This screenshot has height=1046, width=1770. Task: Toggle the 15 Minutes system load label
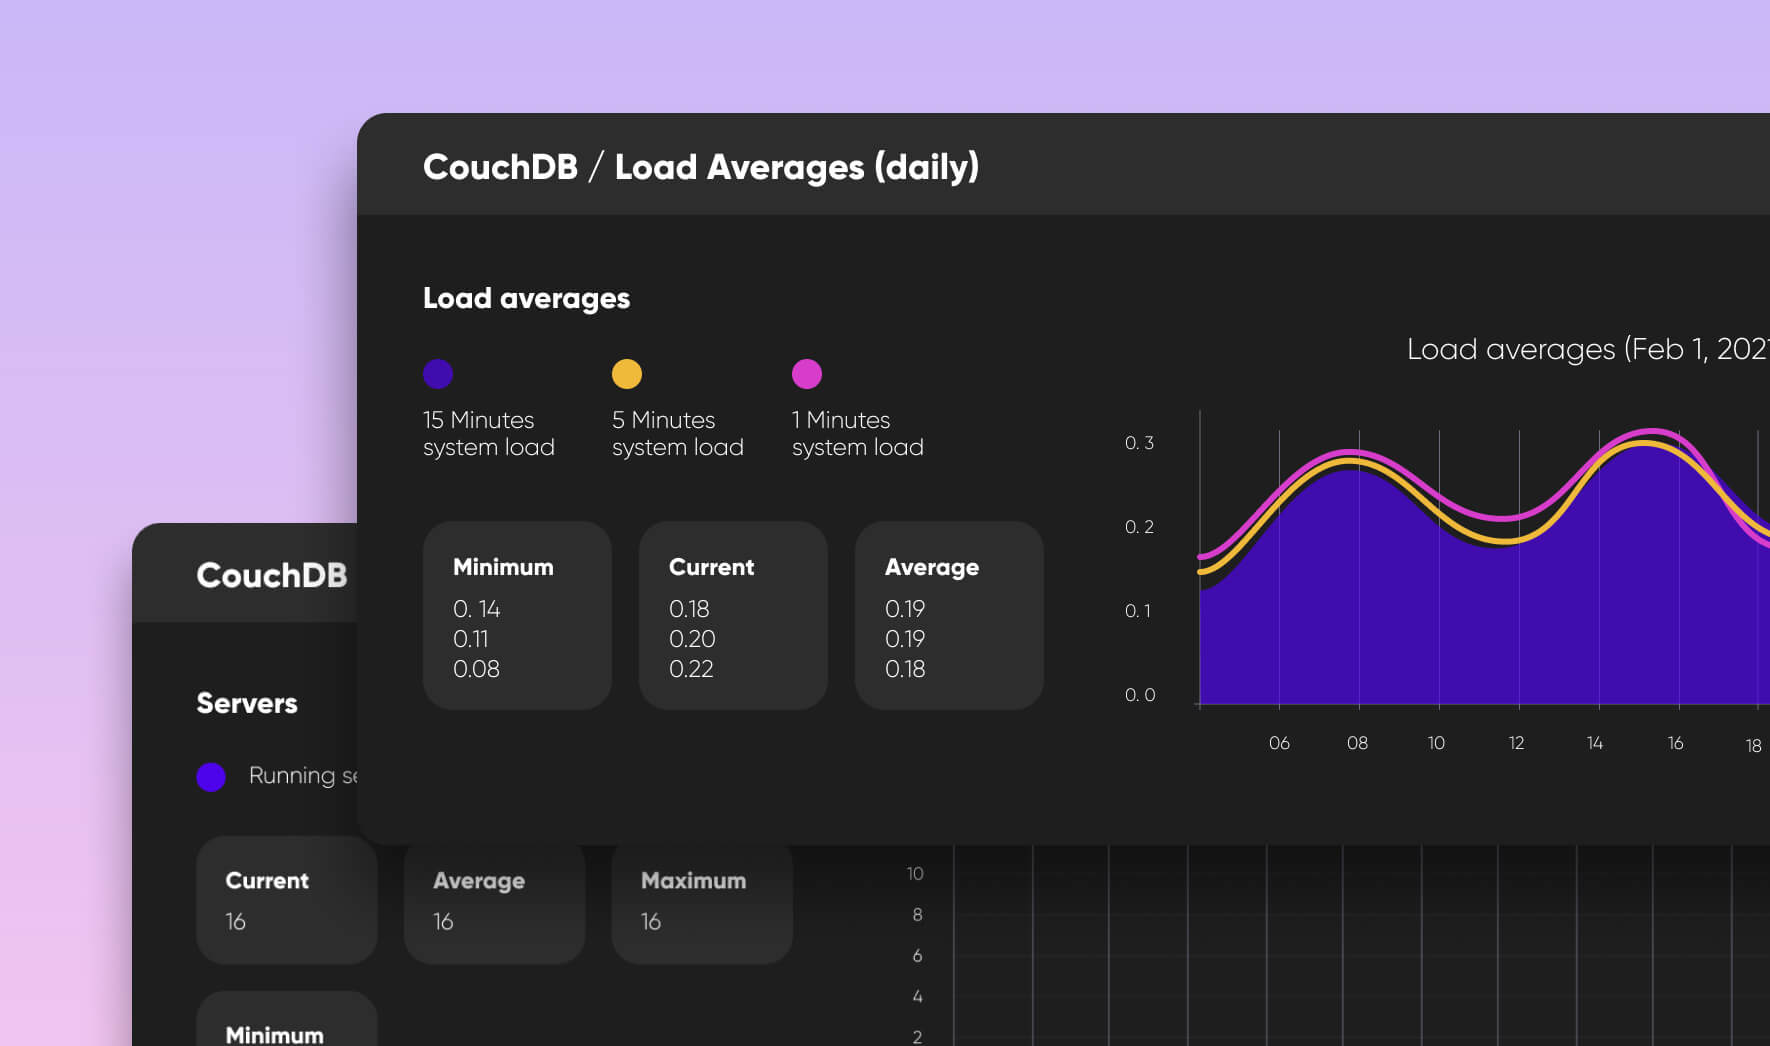(488, 433)
